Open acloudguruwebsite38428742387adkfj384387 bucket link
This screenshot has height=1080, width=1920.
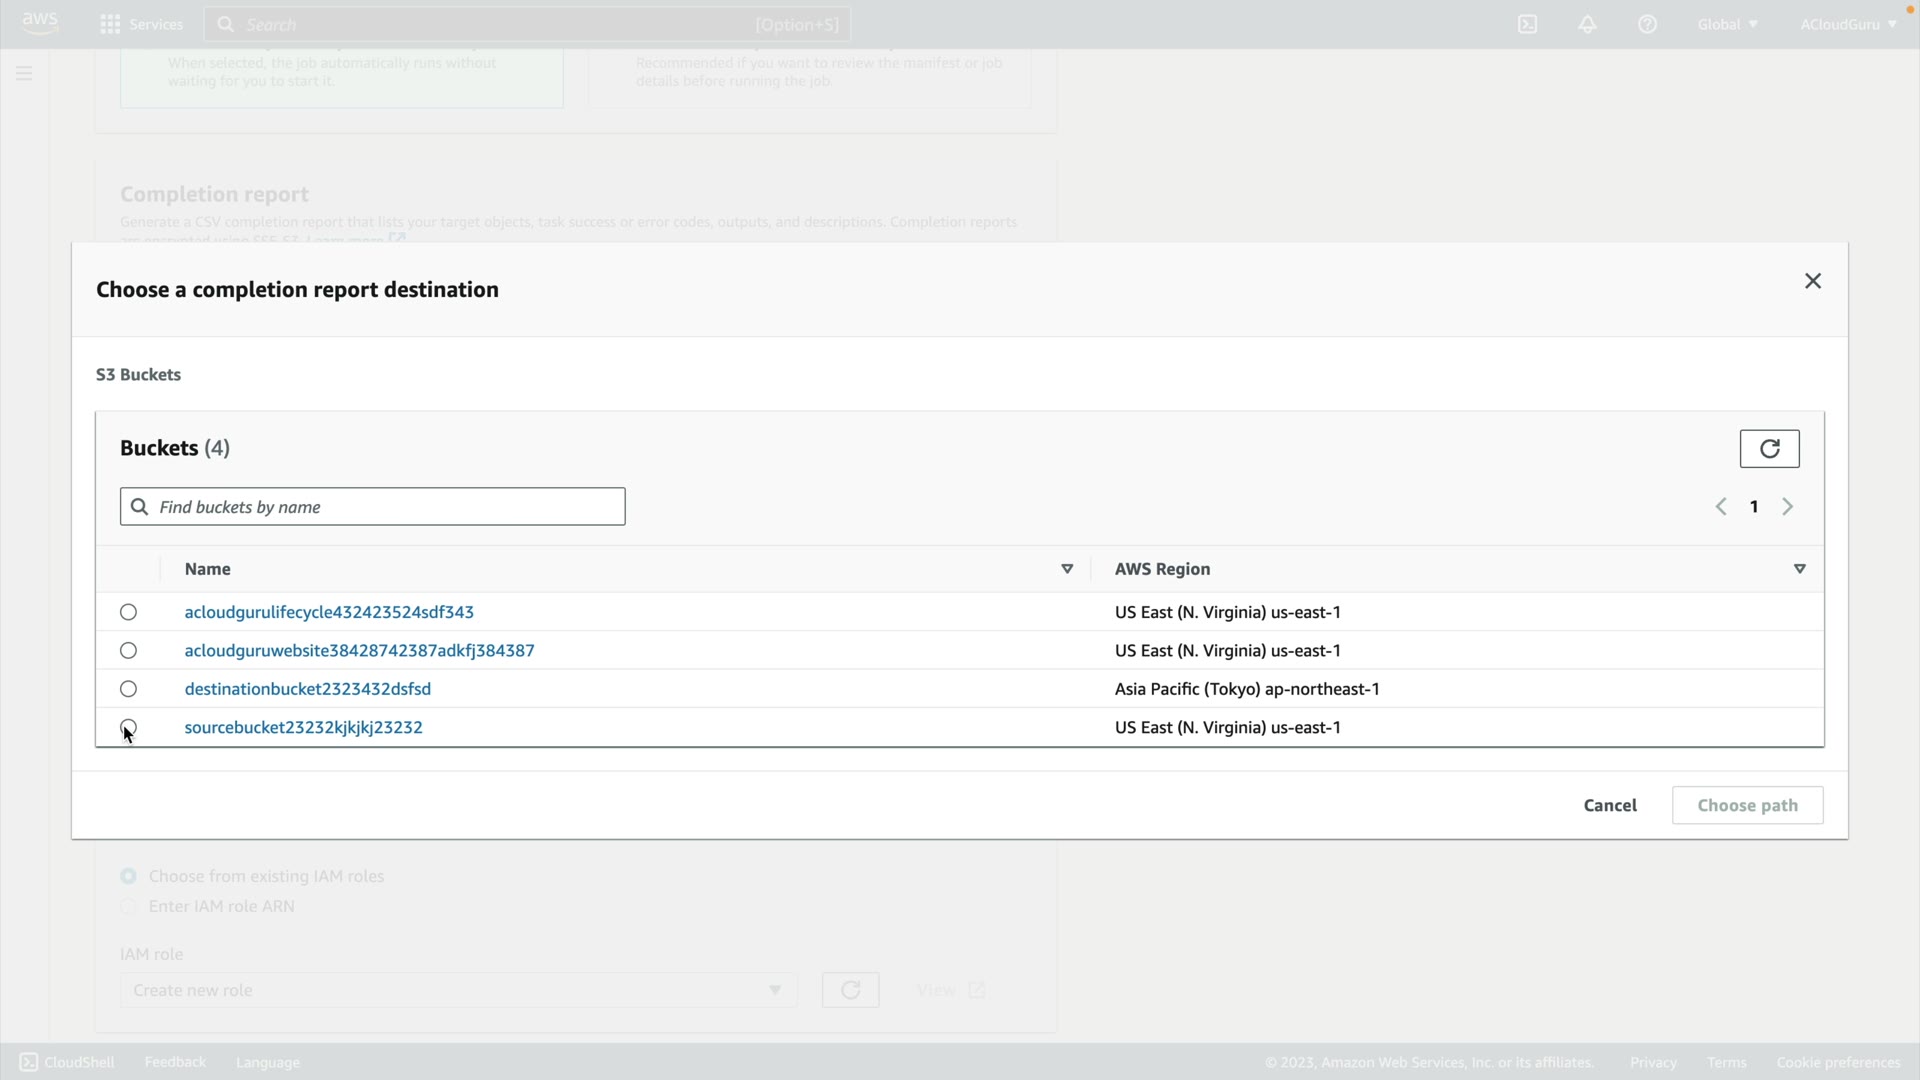click(359, 651)
